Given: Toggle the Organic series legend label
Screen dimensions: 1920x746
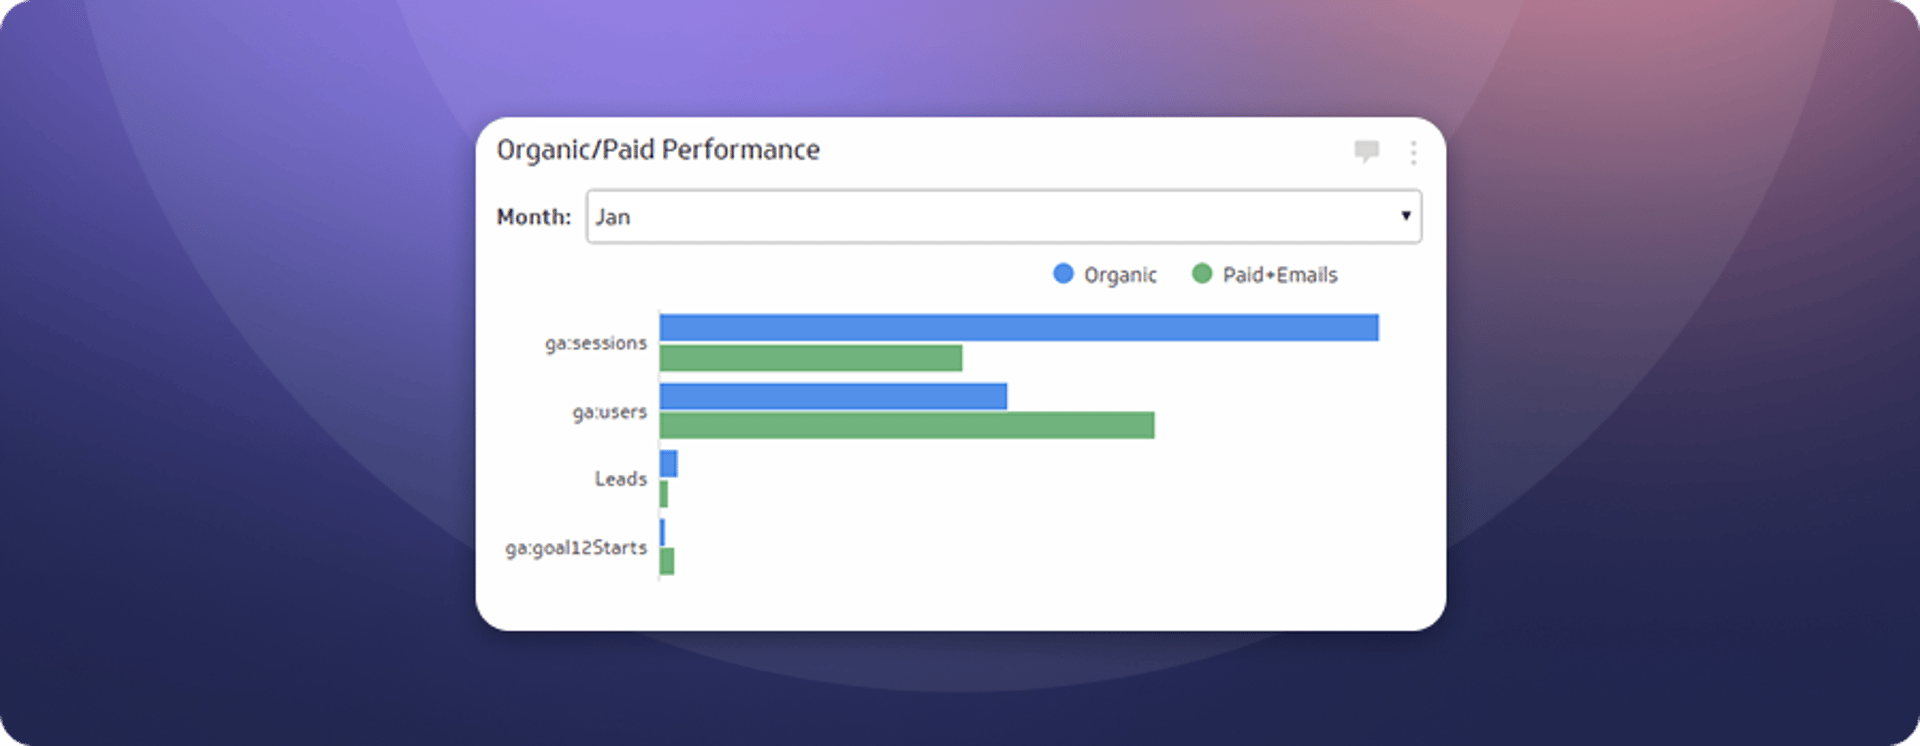Looking at the screenshot, I should pyautogui.click(x=1120, y=275).
